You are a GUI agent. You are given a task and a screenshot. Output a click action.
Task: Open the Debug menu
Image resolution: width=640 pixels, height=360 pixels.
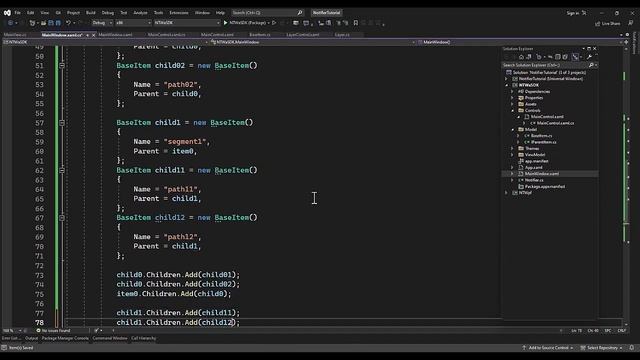coord(108,13)
